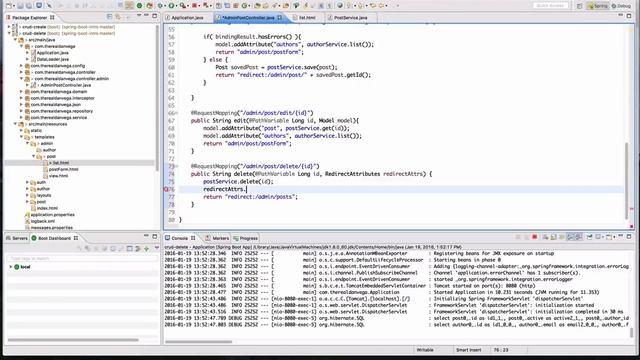This screenshot has height=360, width=640.
Task: Maximize the Package Explorer panel
Action: click(155, 16)
